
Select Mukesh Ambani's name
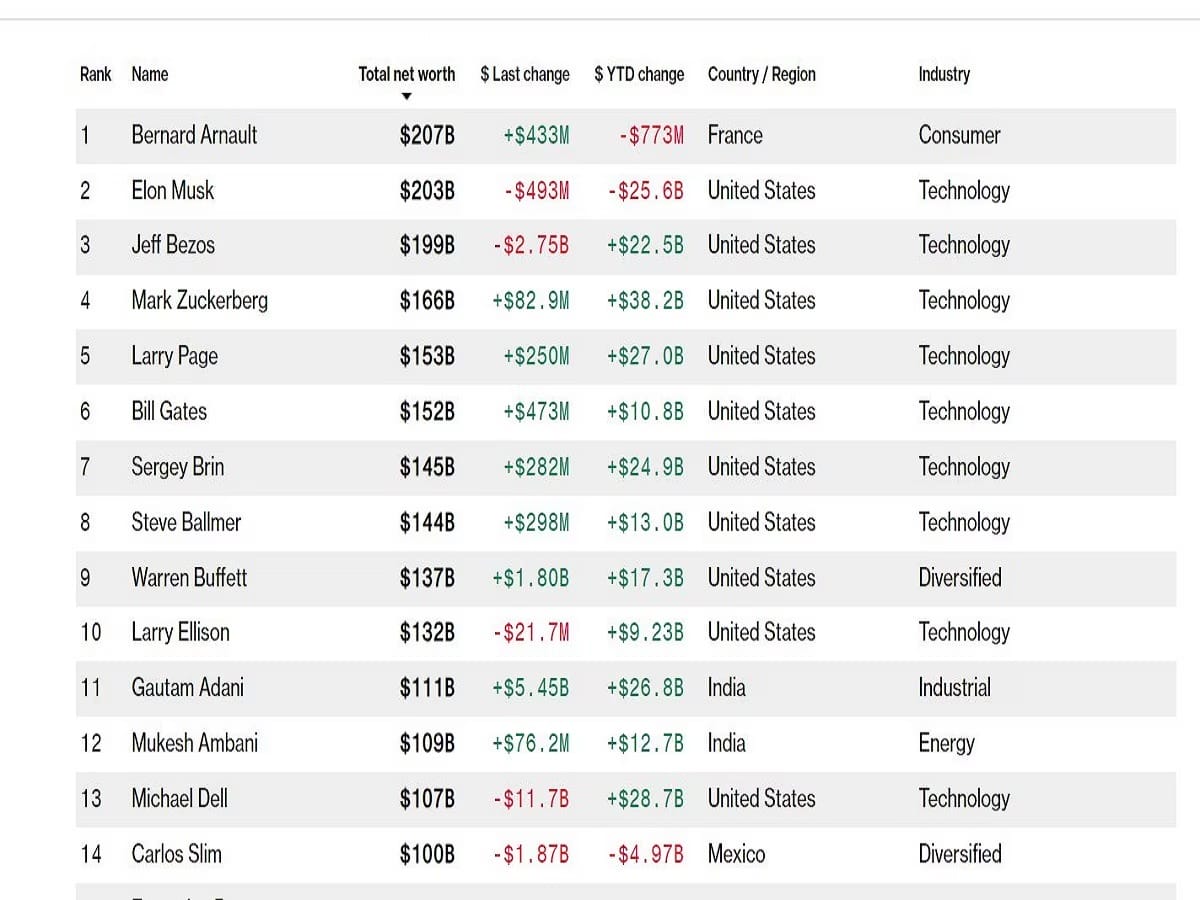click(194, 743)
